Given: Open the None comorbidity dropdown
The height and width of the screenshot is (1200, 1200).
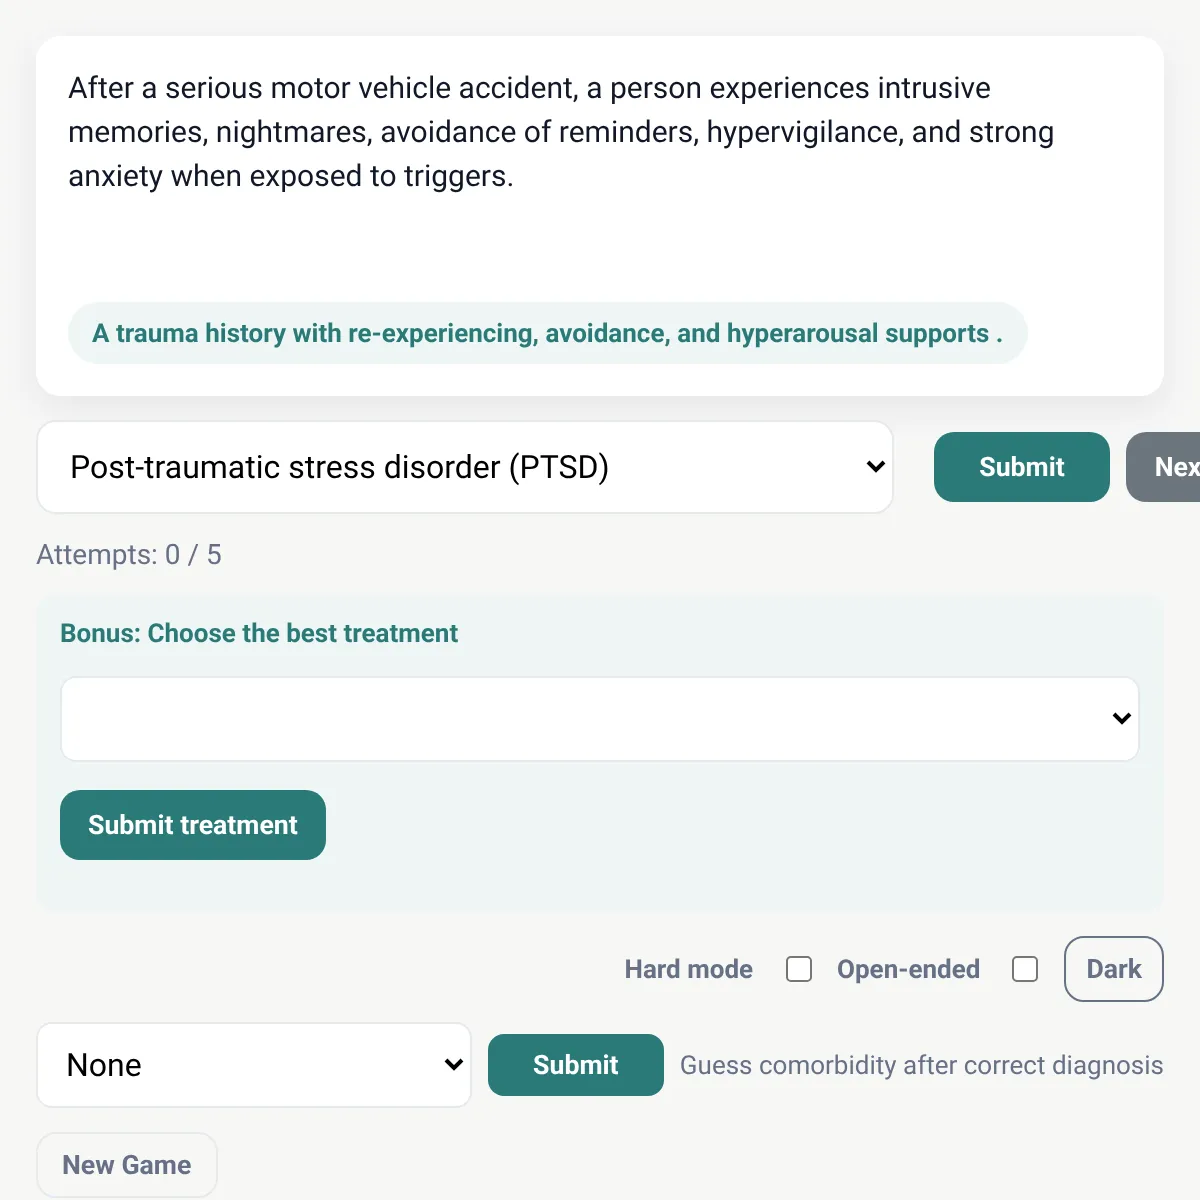Looking at the screenshot, I should click(254, 1065).
